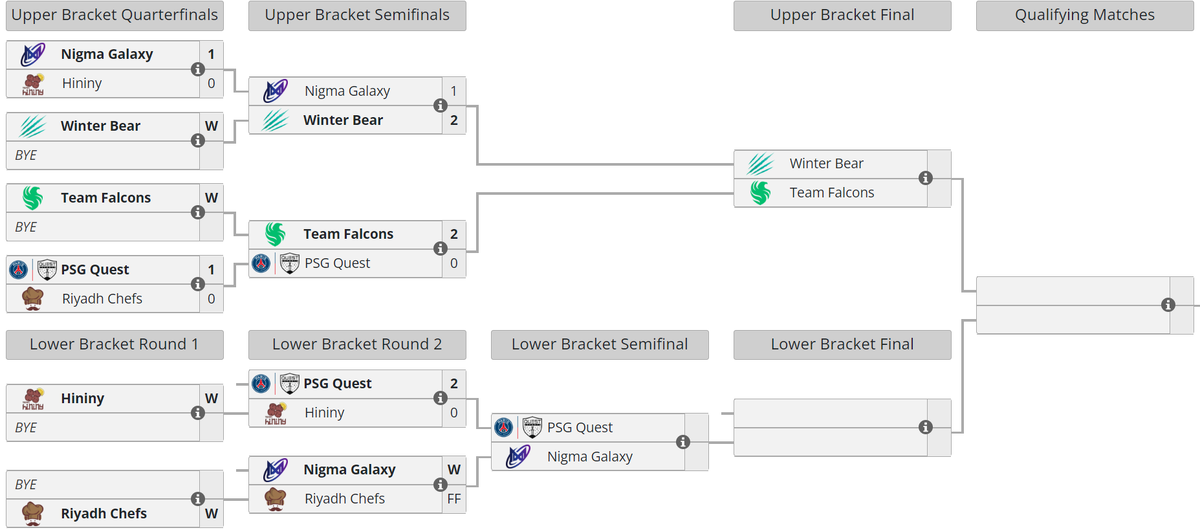Click Hininy logo in Lower Bracket Round 2

click(x=275, y=413)
